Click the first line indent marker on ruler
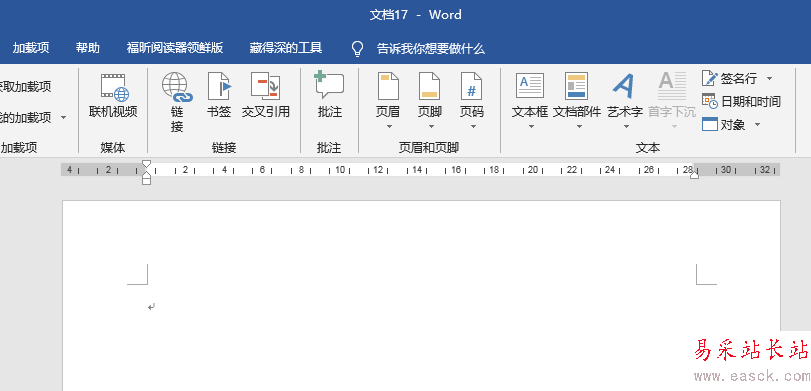This screenshot has height=391, width=811. tap(146, 164)
